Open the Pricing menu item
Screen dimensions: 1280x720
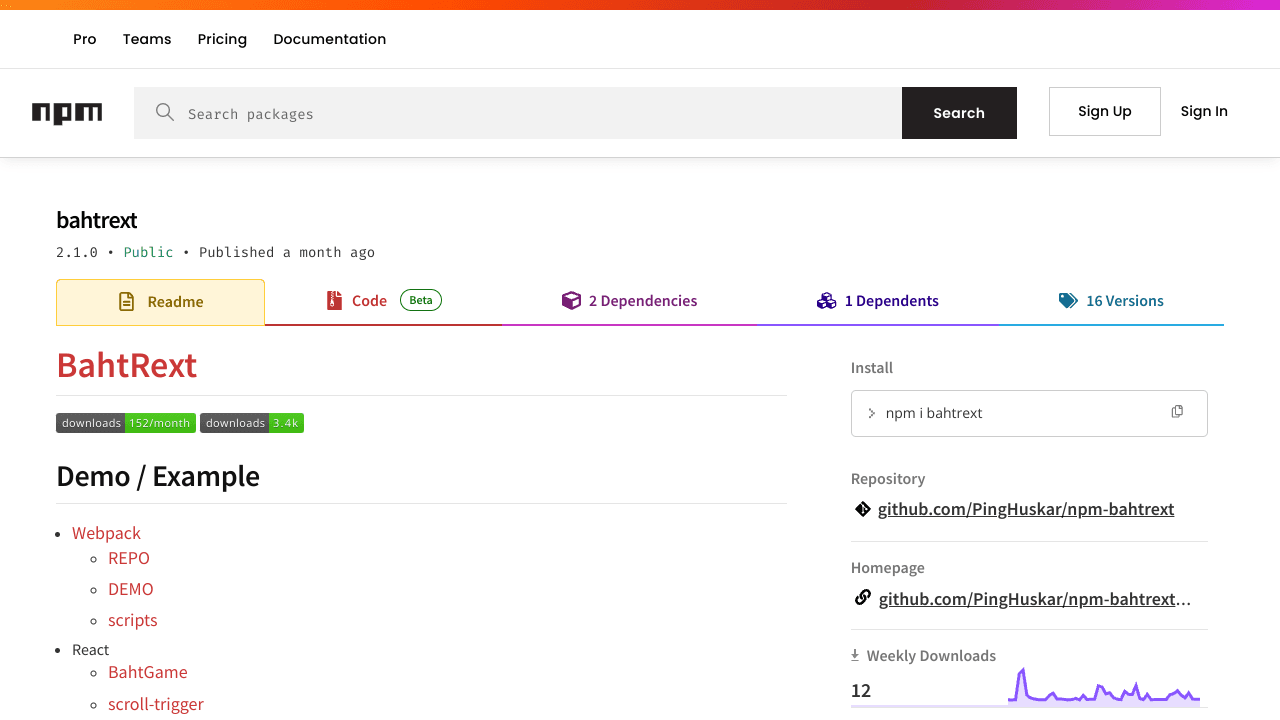[222, 39]
